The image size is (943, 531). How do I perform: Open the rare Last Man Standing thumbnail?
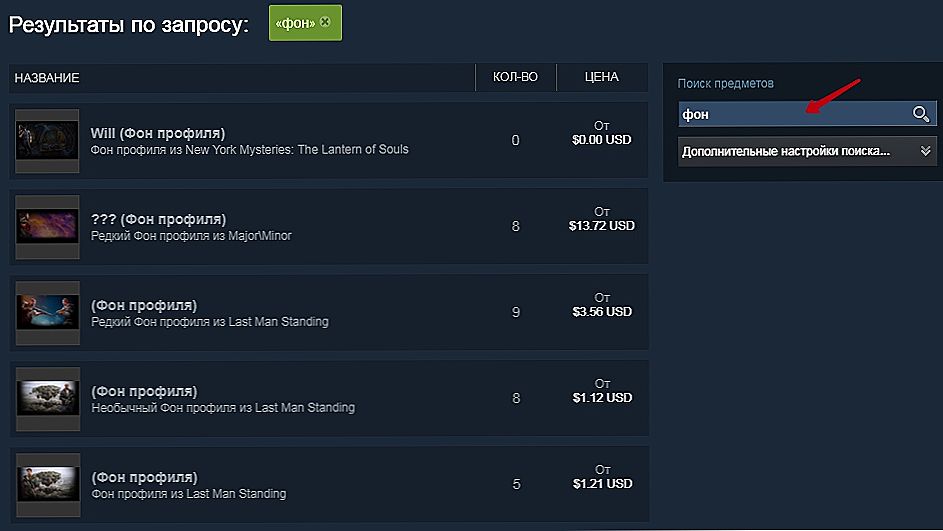click(48, 313)
